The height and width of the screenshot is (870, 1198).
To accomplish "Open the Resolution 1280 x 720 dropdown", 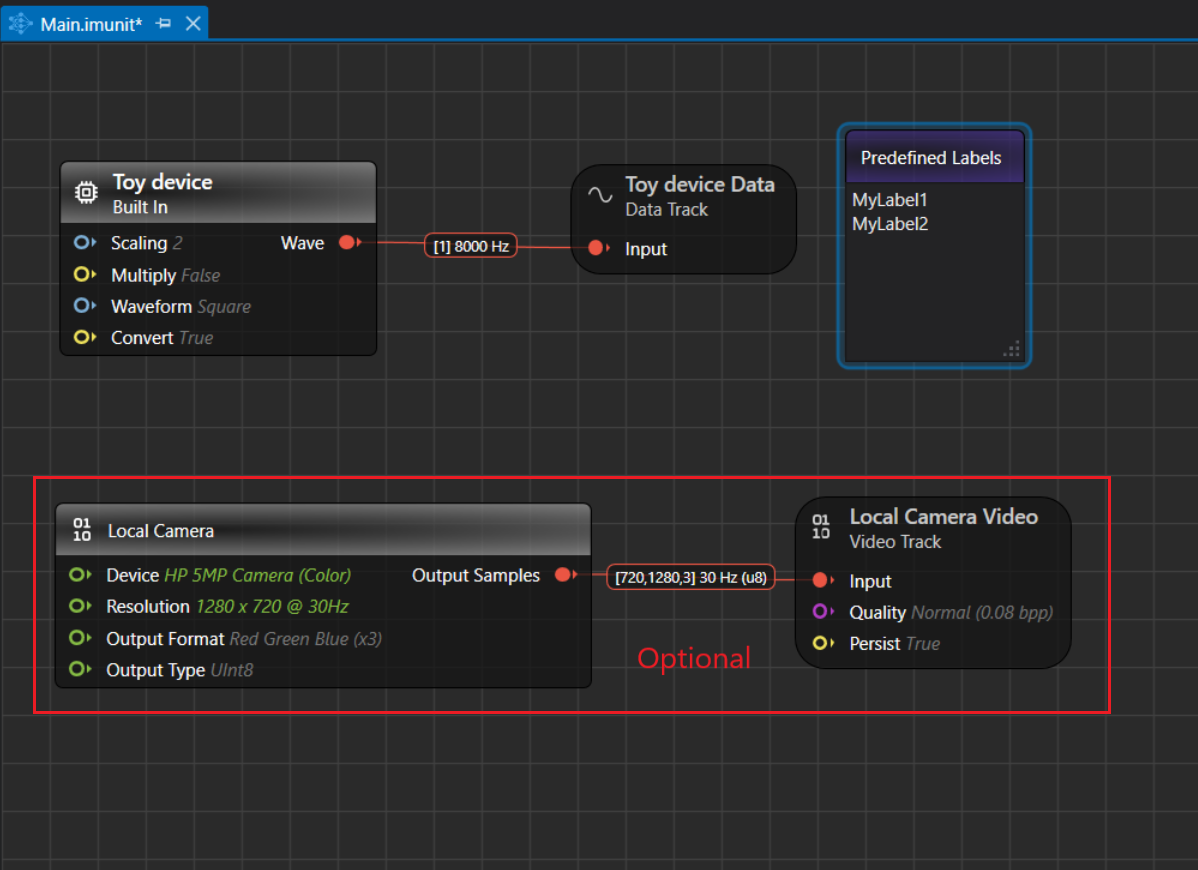I will (271, 607).
